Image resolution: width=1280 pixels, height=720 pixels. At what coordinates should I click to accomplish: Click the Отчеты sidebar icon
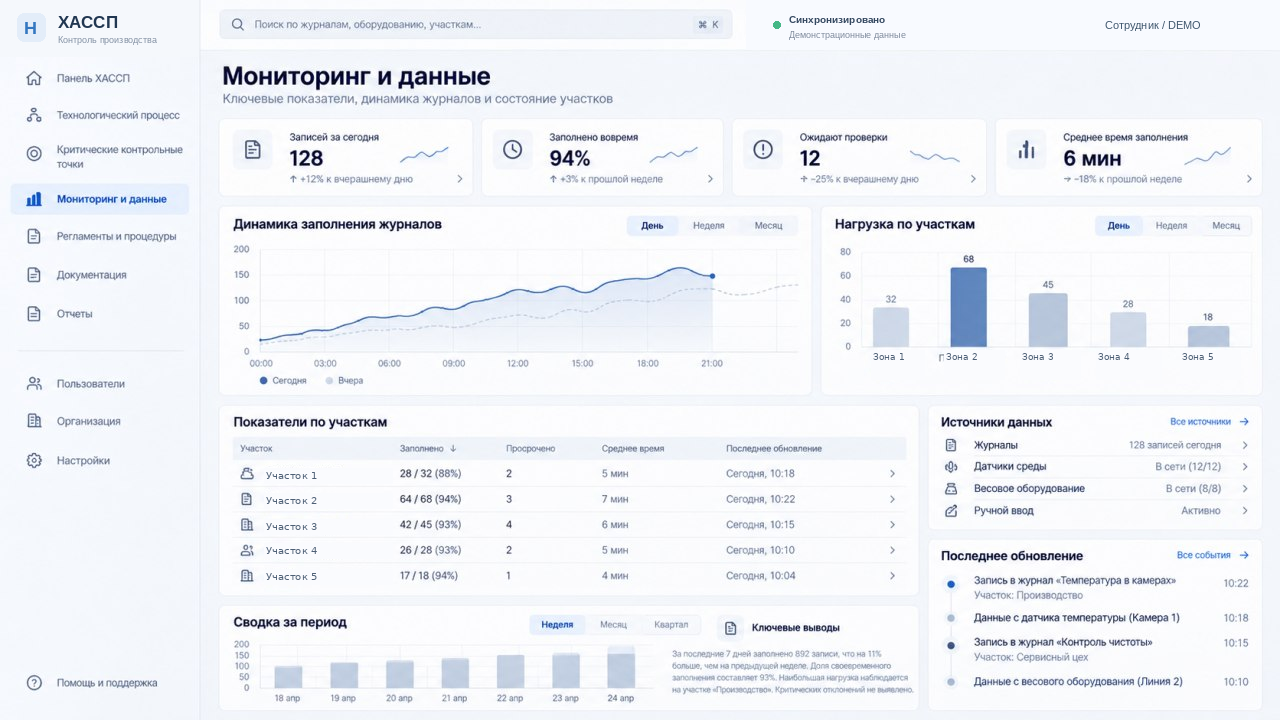pyautogui.click(x=34, y=314)
